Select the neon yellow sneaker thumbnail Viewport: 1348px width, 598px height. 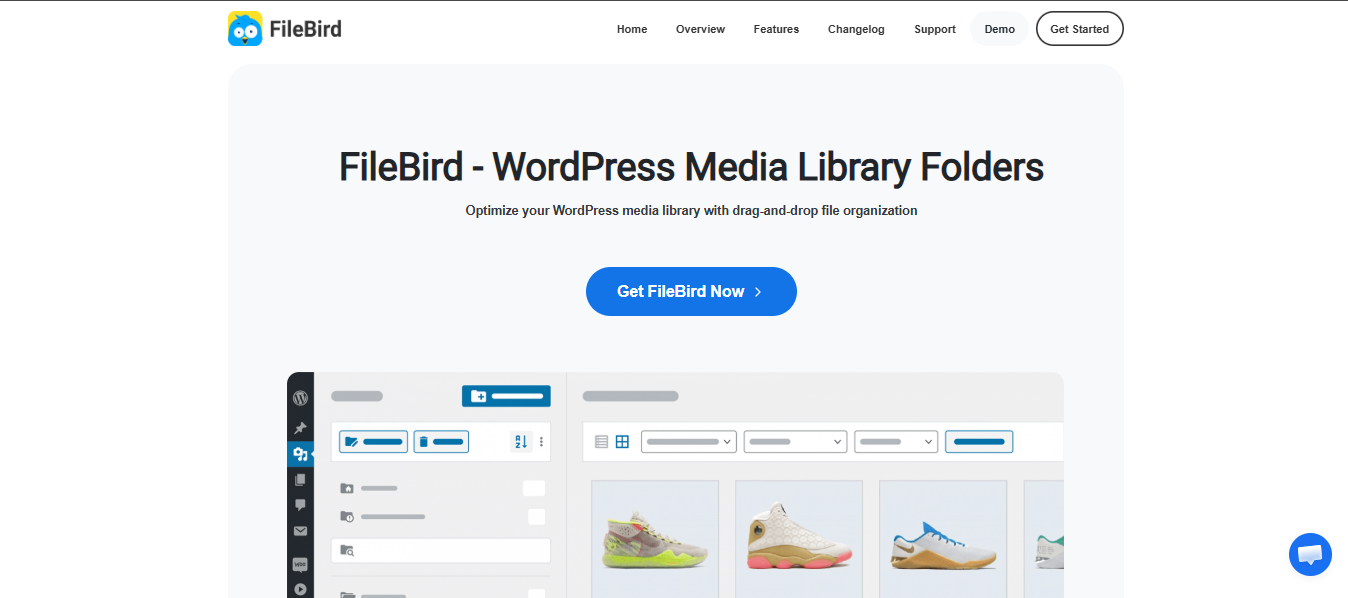(655, 539)
